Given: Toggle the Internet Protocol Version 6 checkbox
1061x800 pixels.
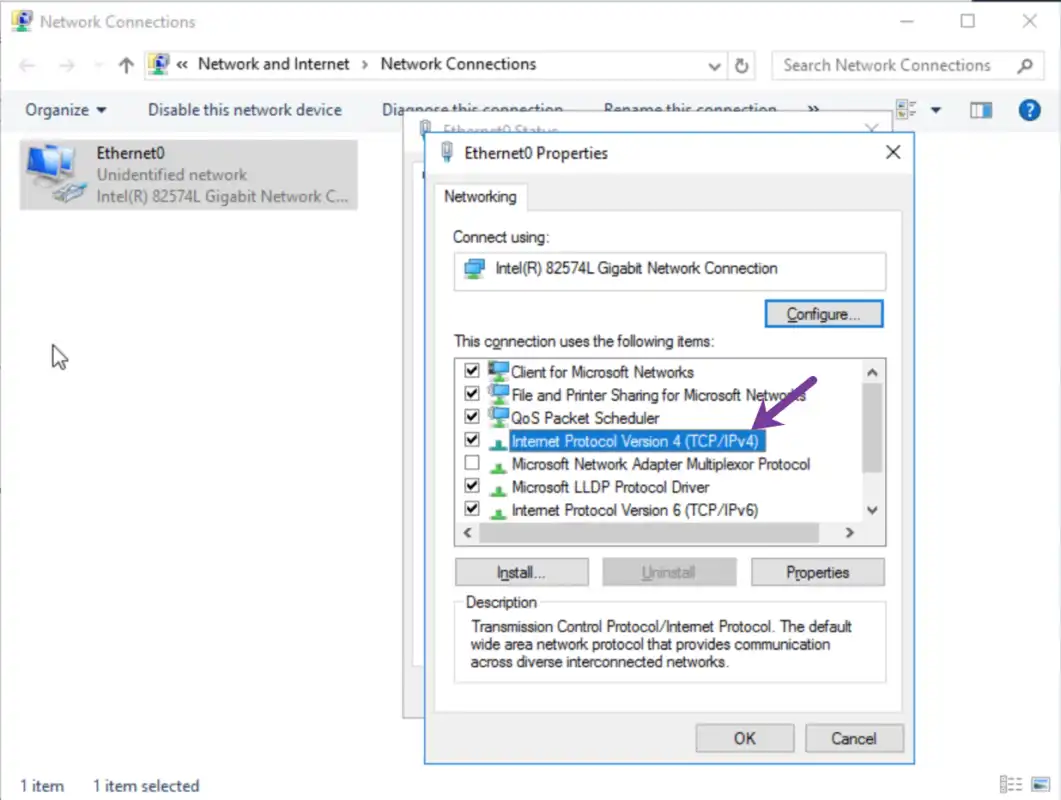Looking at the screenshot, I should [x=472, y=509].
